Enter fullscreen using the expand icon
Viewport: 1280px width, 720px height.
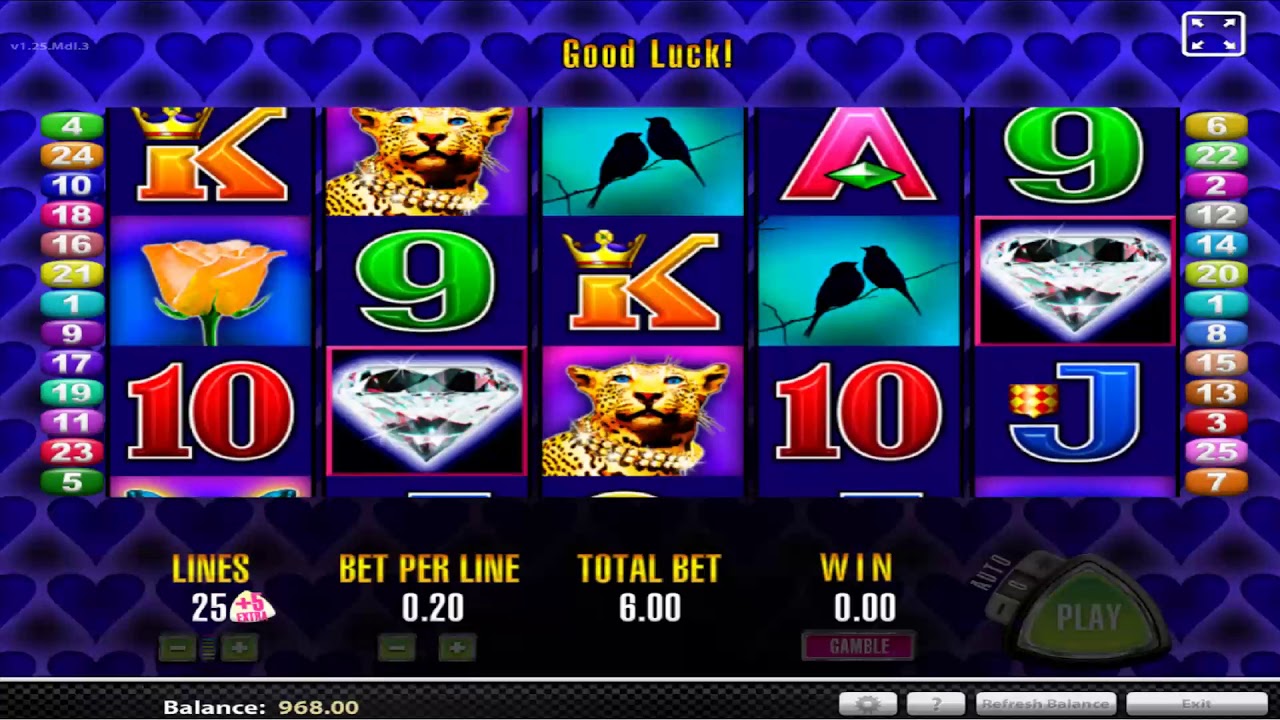[1213, 34]
